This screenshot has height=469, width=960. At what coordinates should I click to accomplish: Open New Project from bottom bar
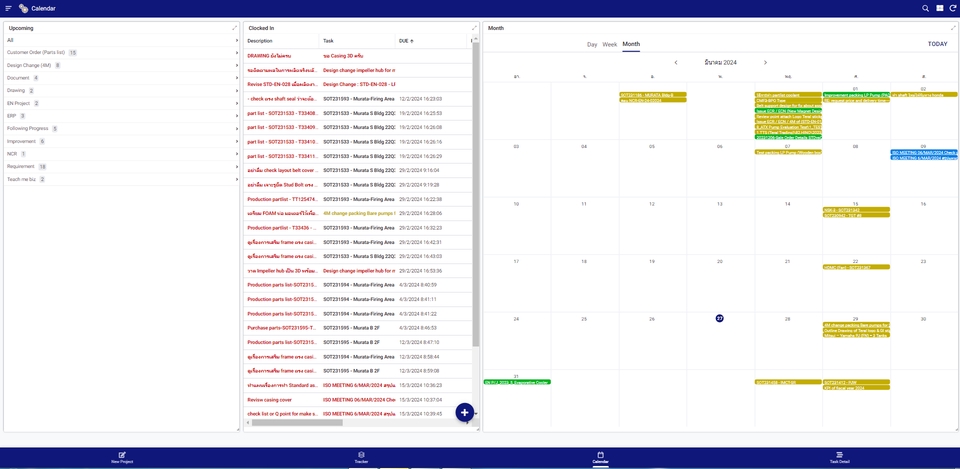pos(122,457)
